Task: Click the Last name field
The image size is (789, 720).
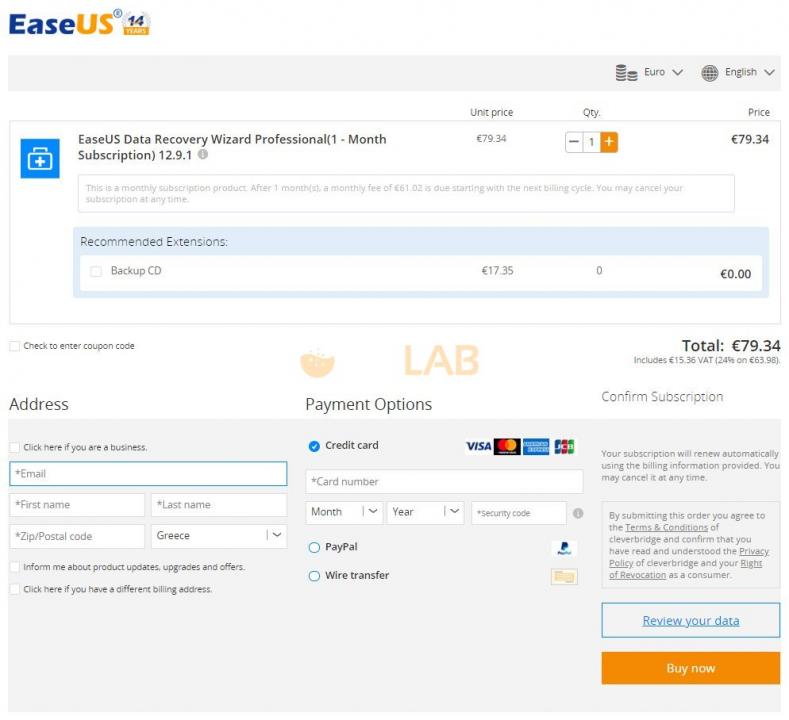Action: [219, 505]
